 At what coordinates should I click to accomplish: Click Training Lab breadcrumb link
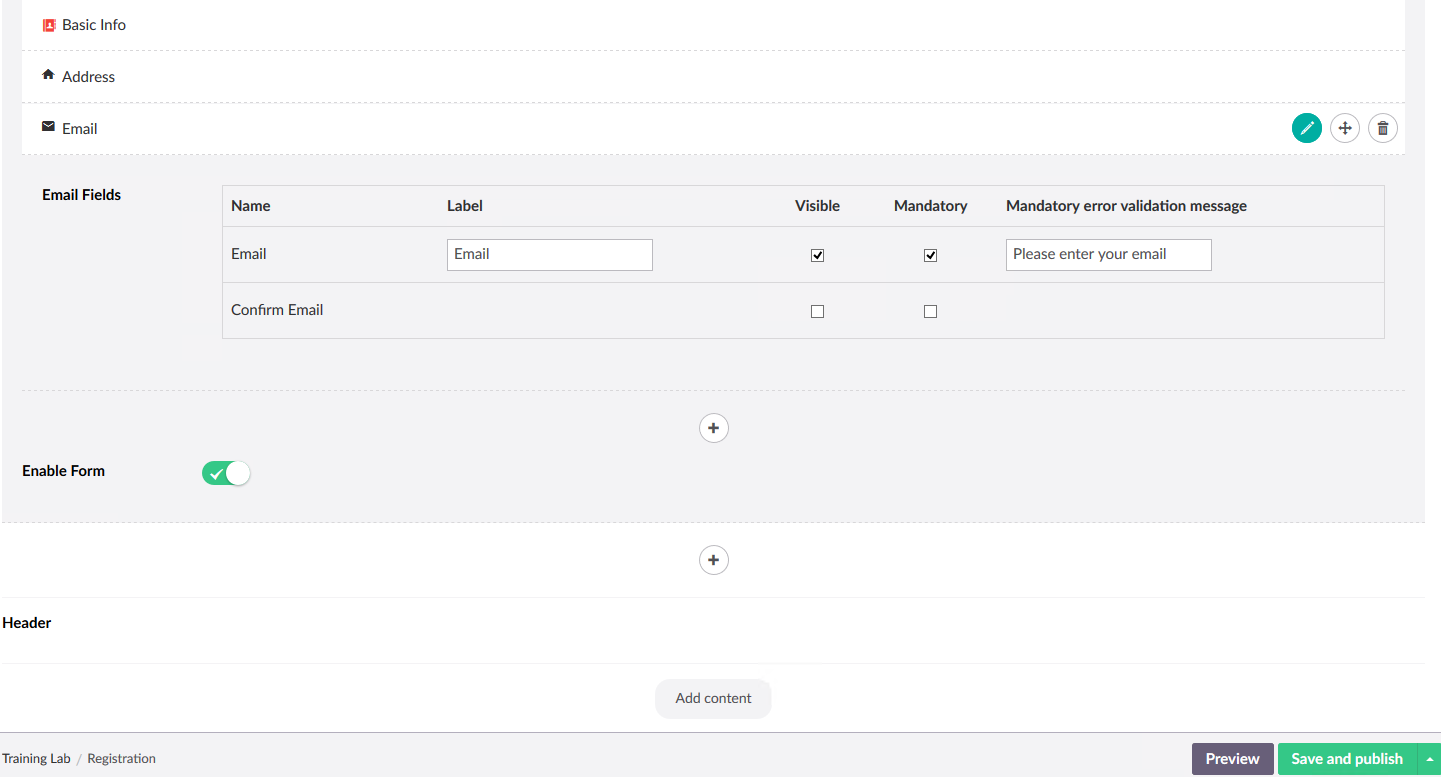(36, 759)
